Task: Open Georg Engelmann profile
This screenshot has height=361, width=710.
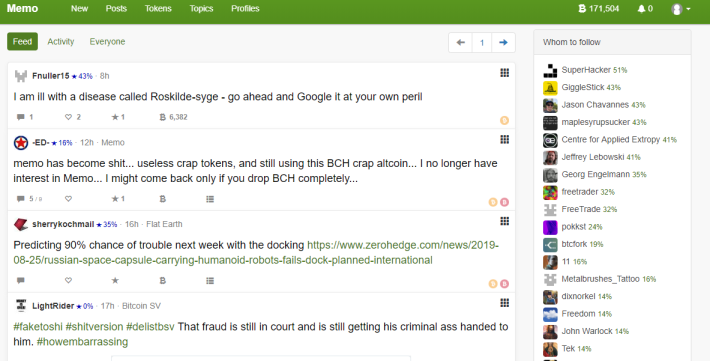Action: point(595,174)
